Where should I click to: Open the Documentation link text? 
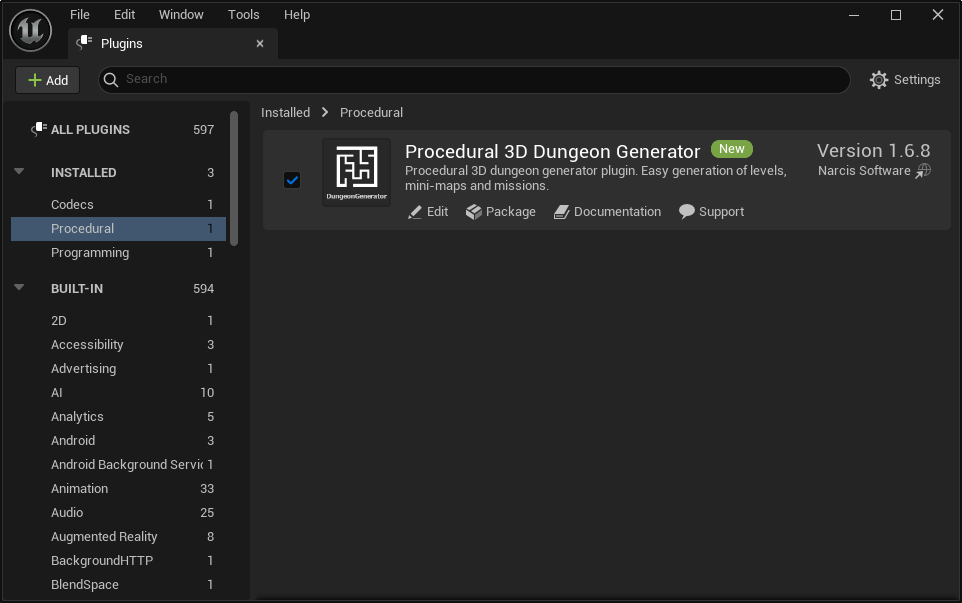coord(617,212)
